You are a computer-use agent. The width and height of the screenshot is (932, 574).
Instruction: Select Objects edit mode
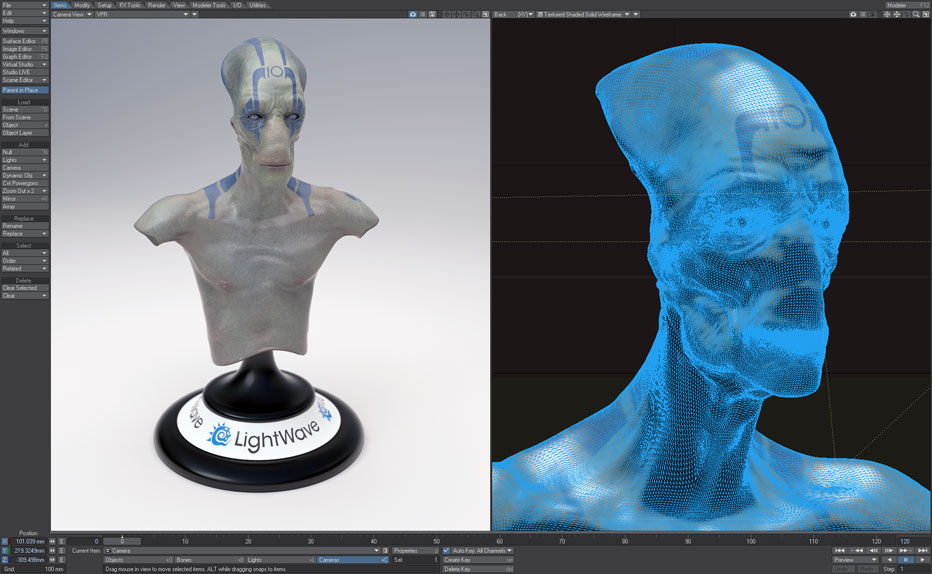[138, 560]
